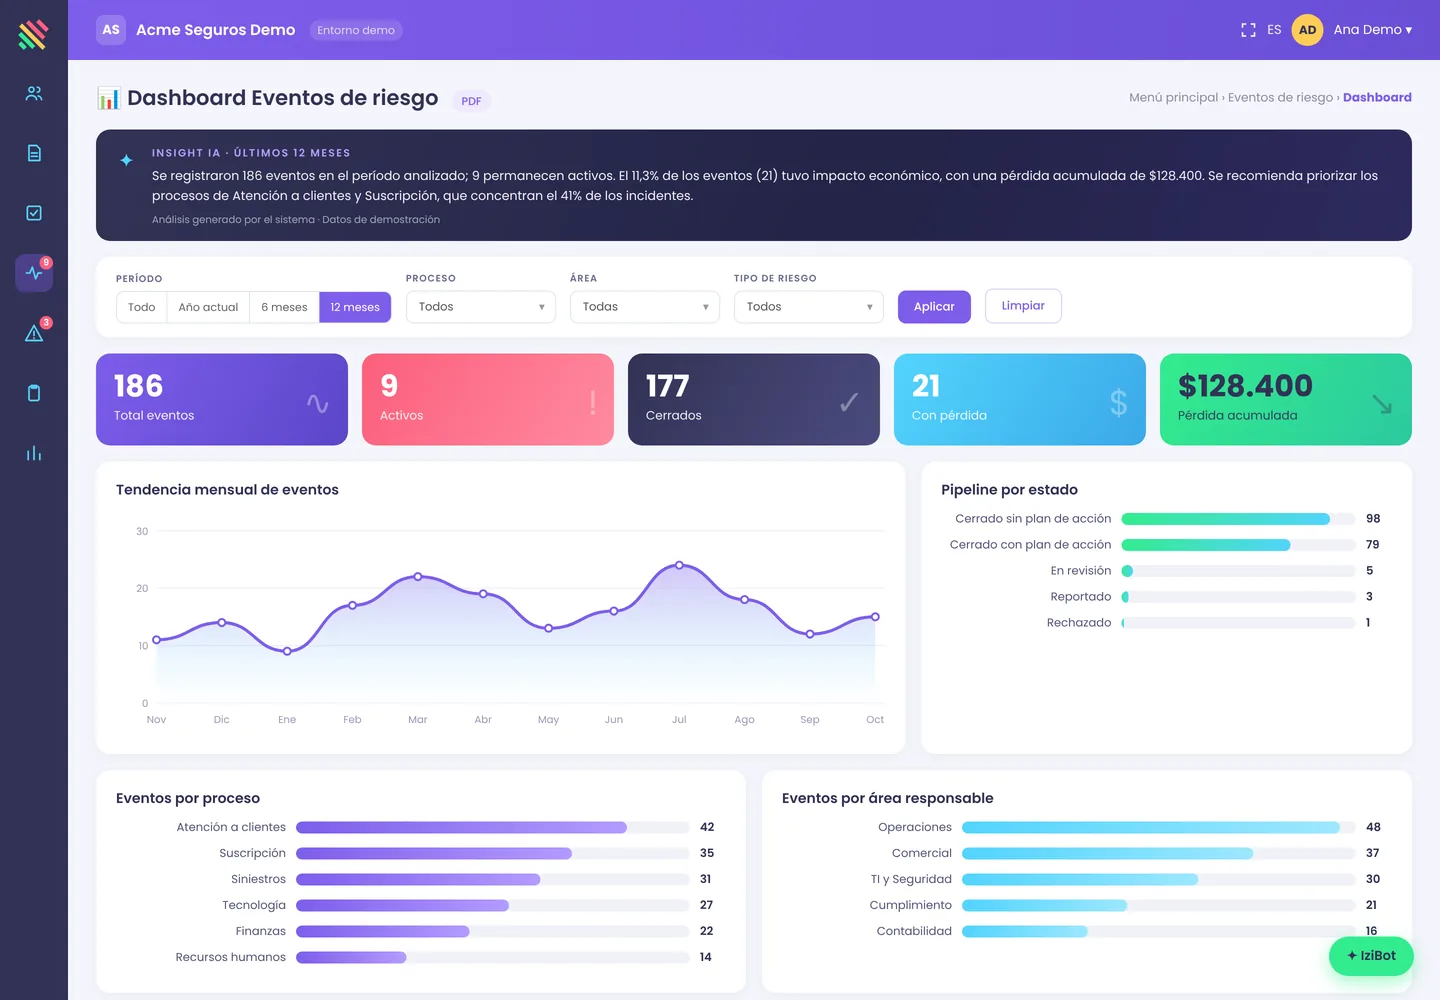Click the Limpiar button
Screen dimensions: 1440x1000
point(1023,306)
